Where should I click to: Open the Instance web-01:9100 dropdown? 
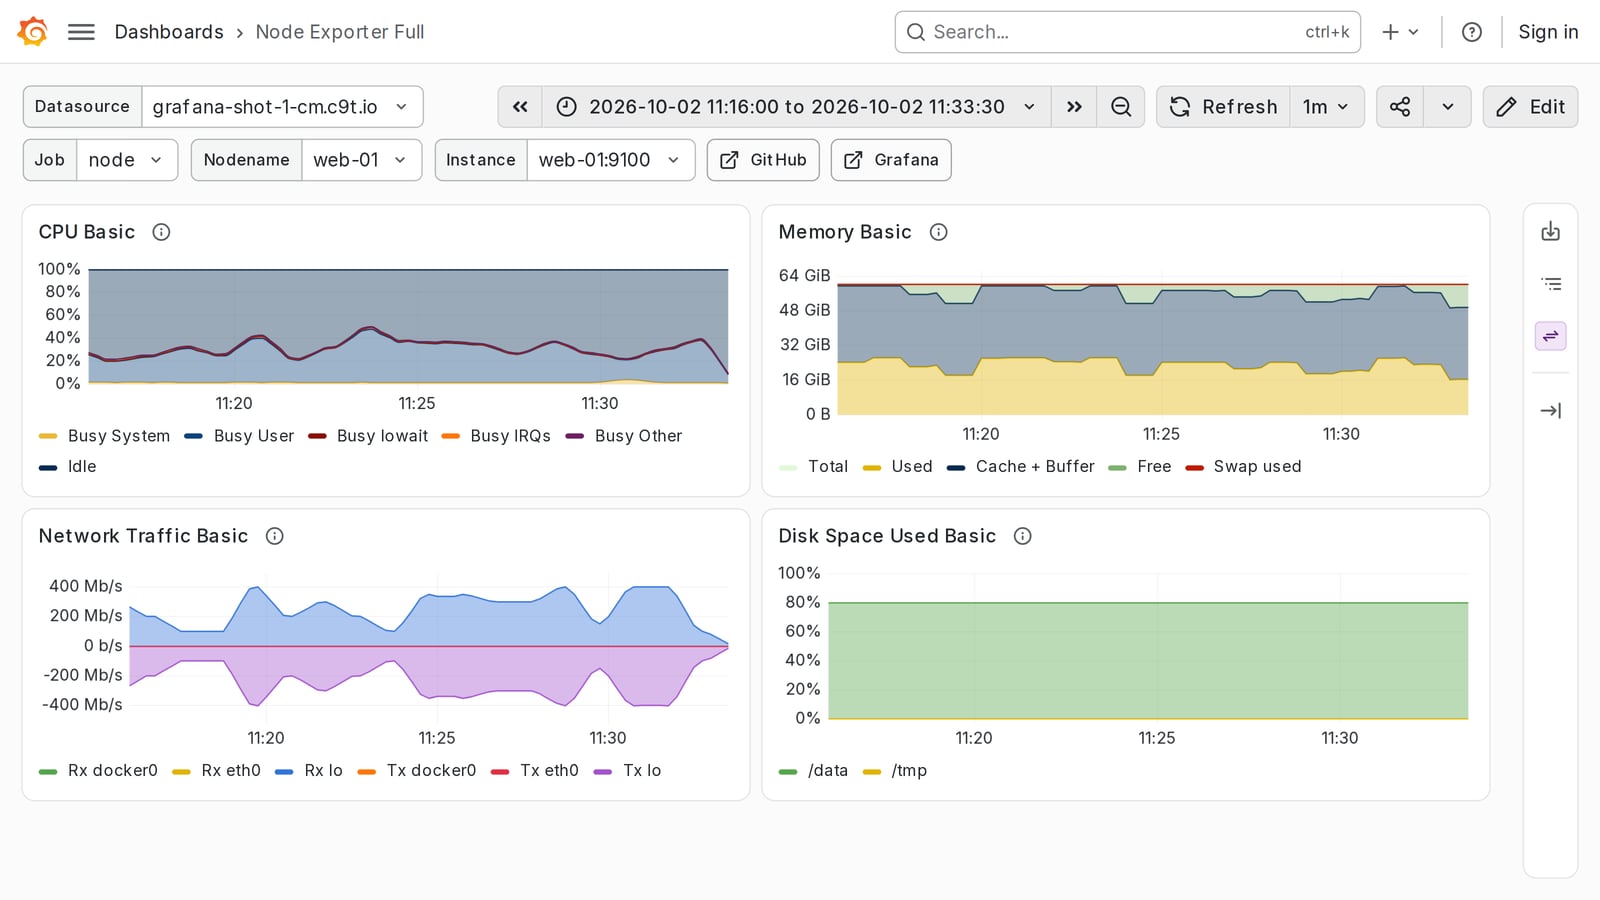[x=610, y=160]
